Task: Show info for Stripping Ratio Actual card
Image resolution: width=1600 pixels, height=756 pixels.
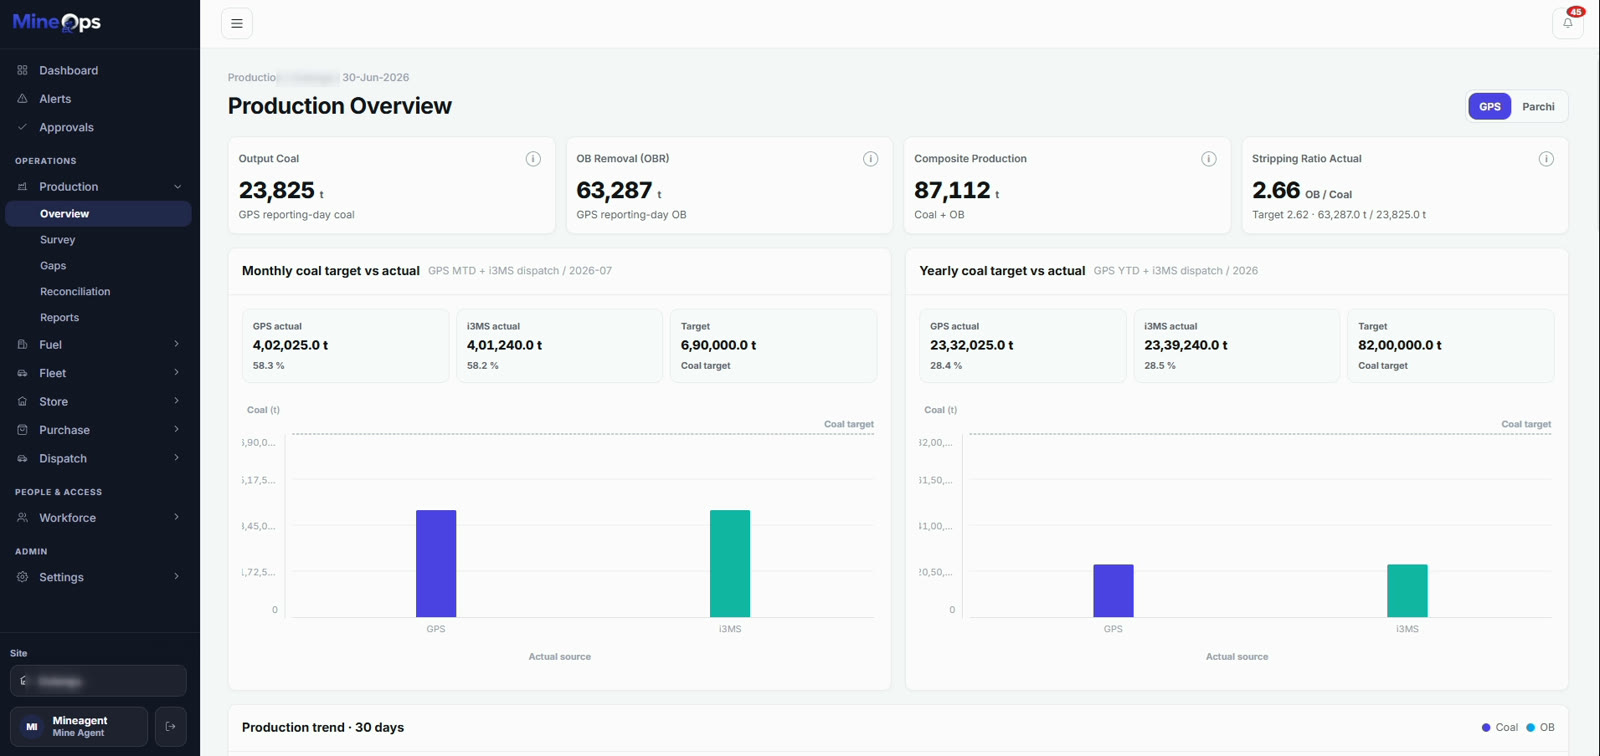Action: click(1546, 159)
